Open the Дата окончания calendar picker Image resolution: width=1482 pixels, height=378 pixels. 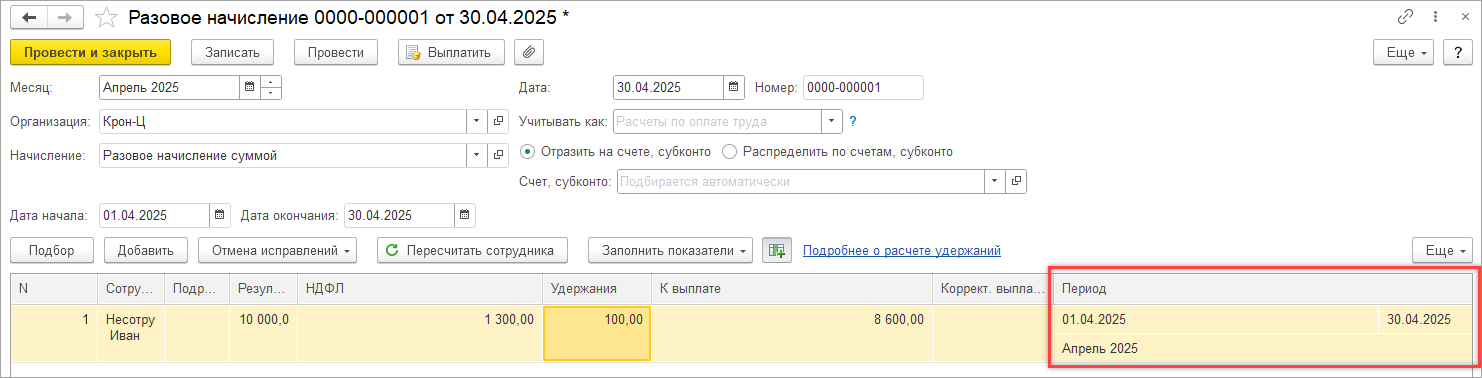coord(465,215)
